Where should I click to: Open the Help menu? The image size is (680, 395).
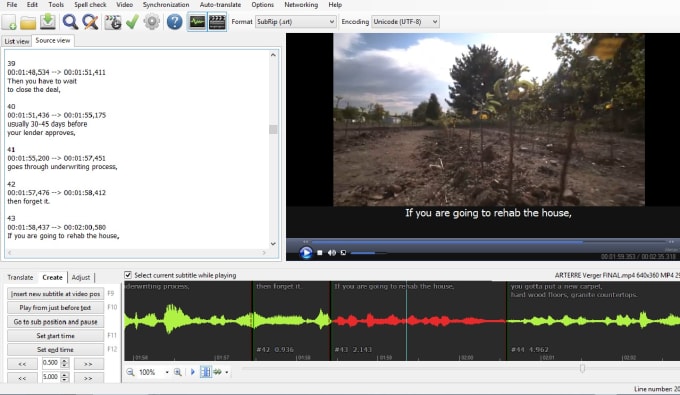click(x=335, y=5)
